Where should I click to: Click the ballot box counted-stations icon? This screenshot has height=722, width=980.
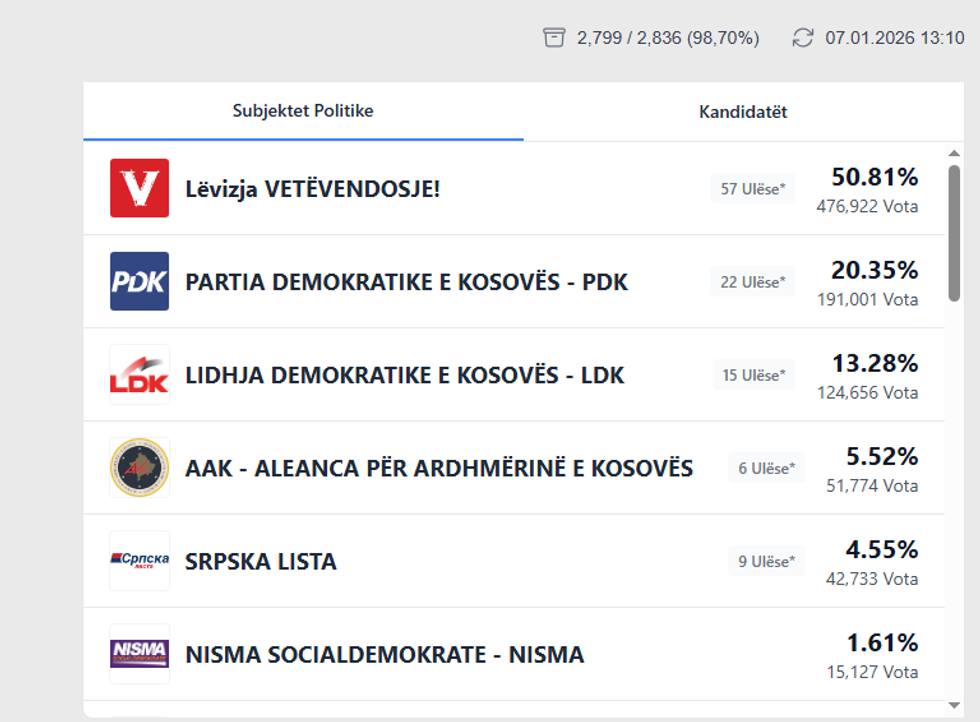pos(554,38)
